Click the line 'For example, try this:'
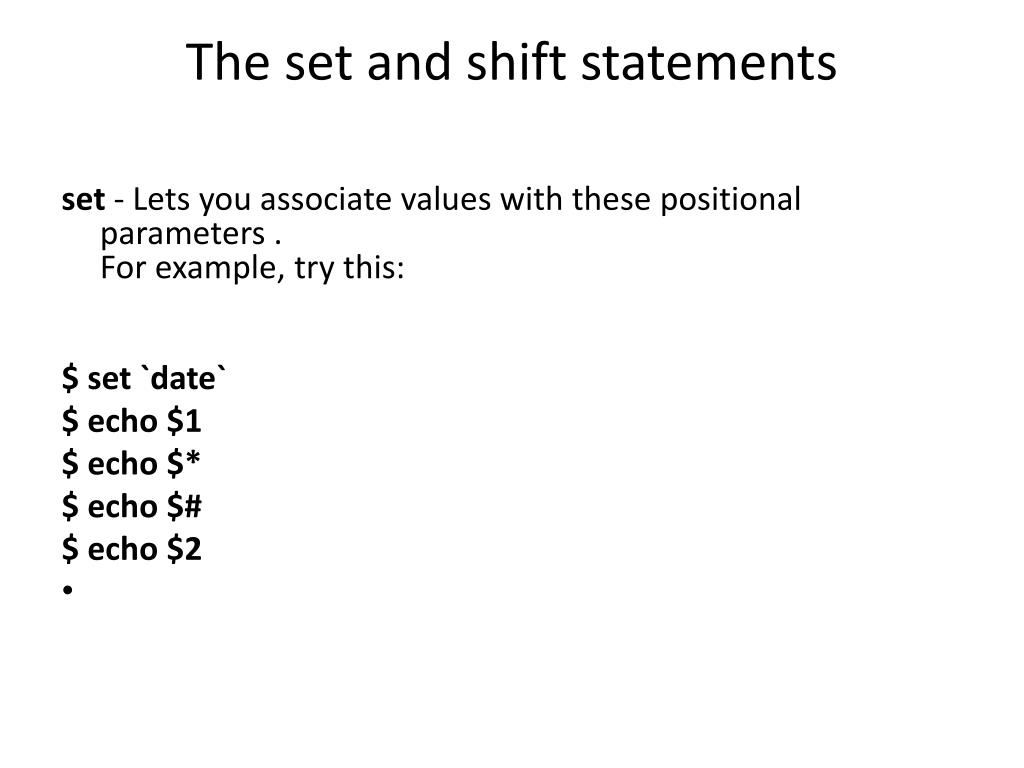1024x768 pixels. [252, 268]
